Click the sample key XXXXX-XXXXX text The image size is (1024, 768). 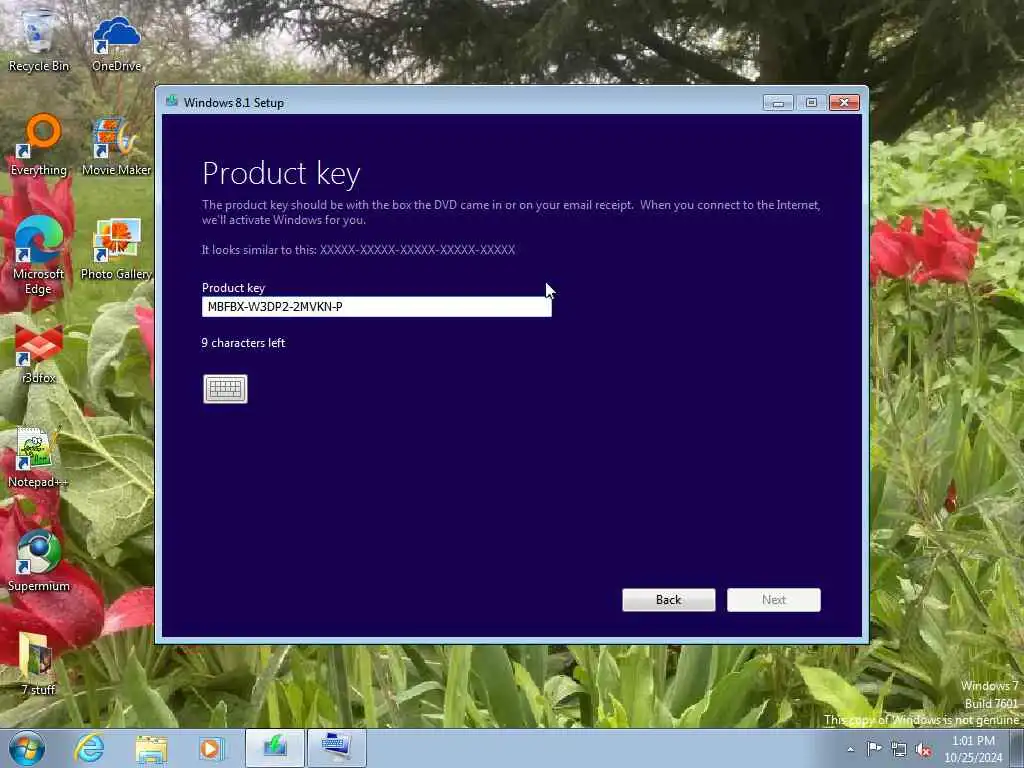pos(417,249)
